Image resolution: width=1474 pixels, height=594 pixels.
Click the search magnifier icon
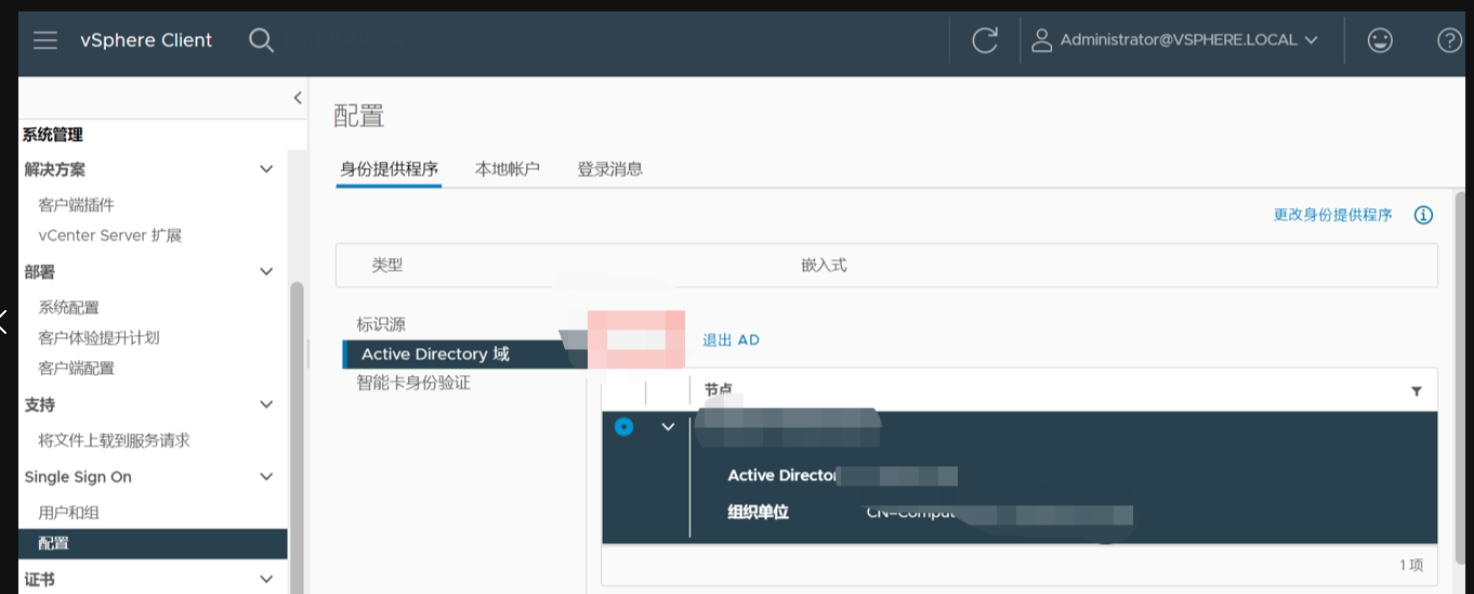(261, 40)
